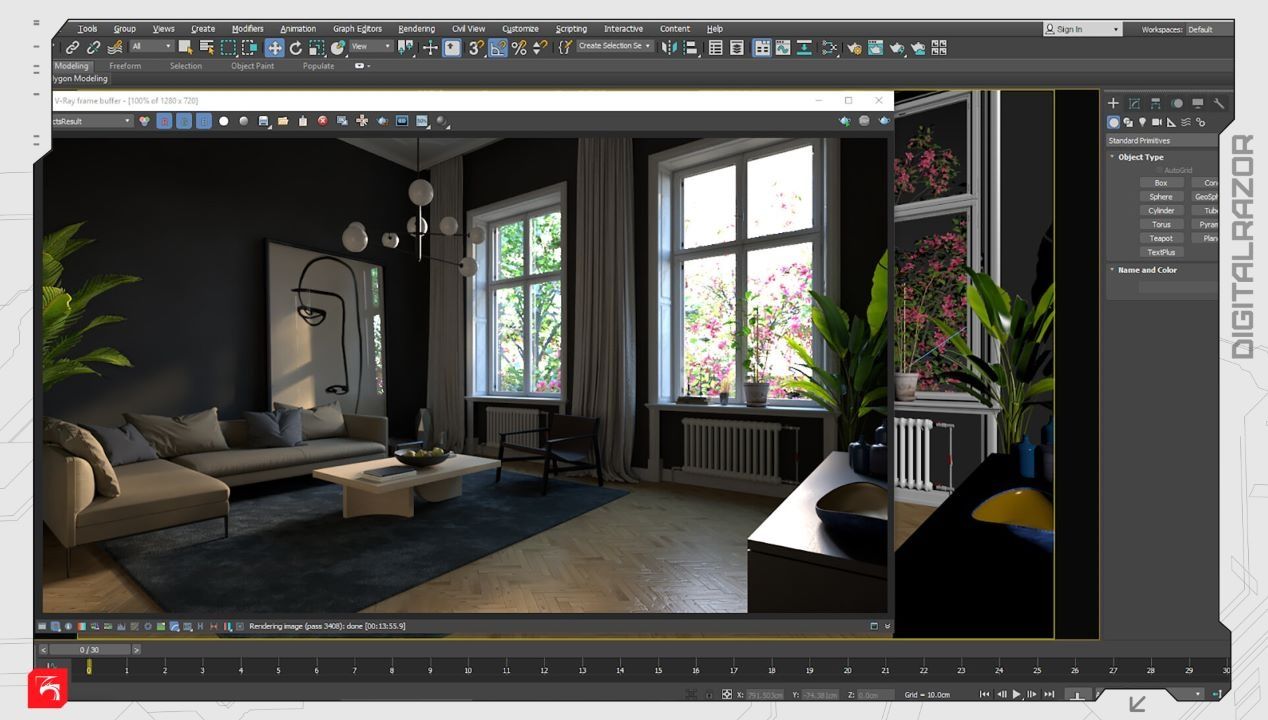Click the Utilities wrench icon
Image resolution: width=1268 pixels, height=720 pixels.
point(1219,103)
